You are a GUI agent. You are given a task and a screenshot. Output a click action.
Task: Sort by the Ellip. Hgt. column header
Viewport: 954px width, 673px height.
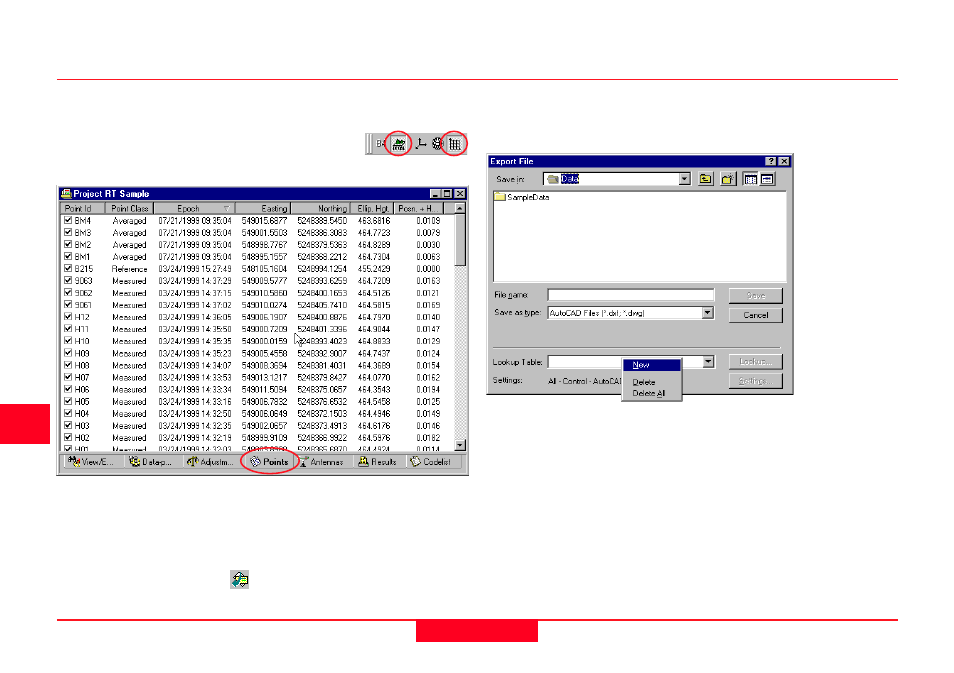click(x=371, y=208)
